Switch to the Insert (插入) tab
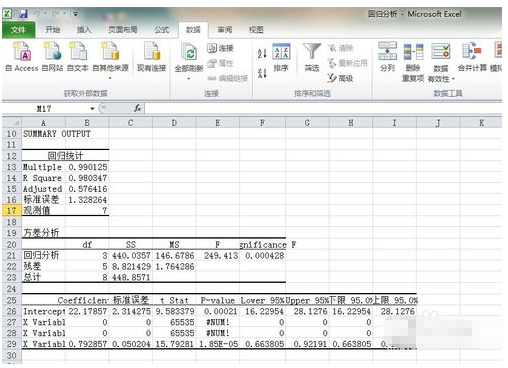Viewport: 508px width, 368px height. point(84,30)
